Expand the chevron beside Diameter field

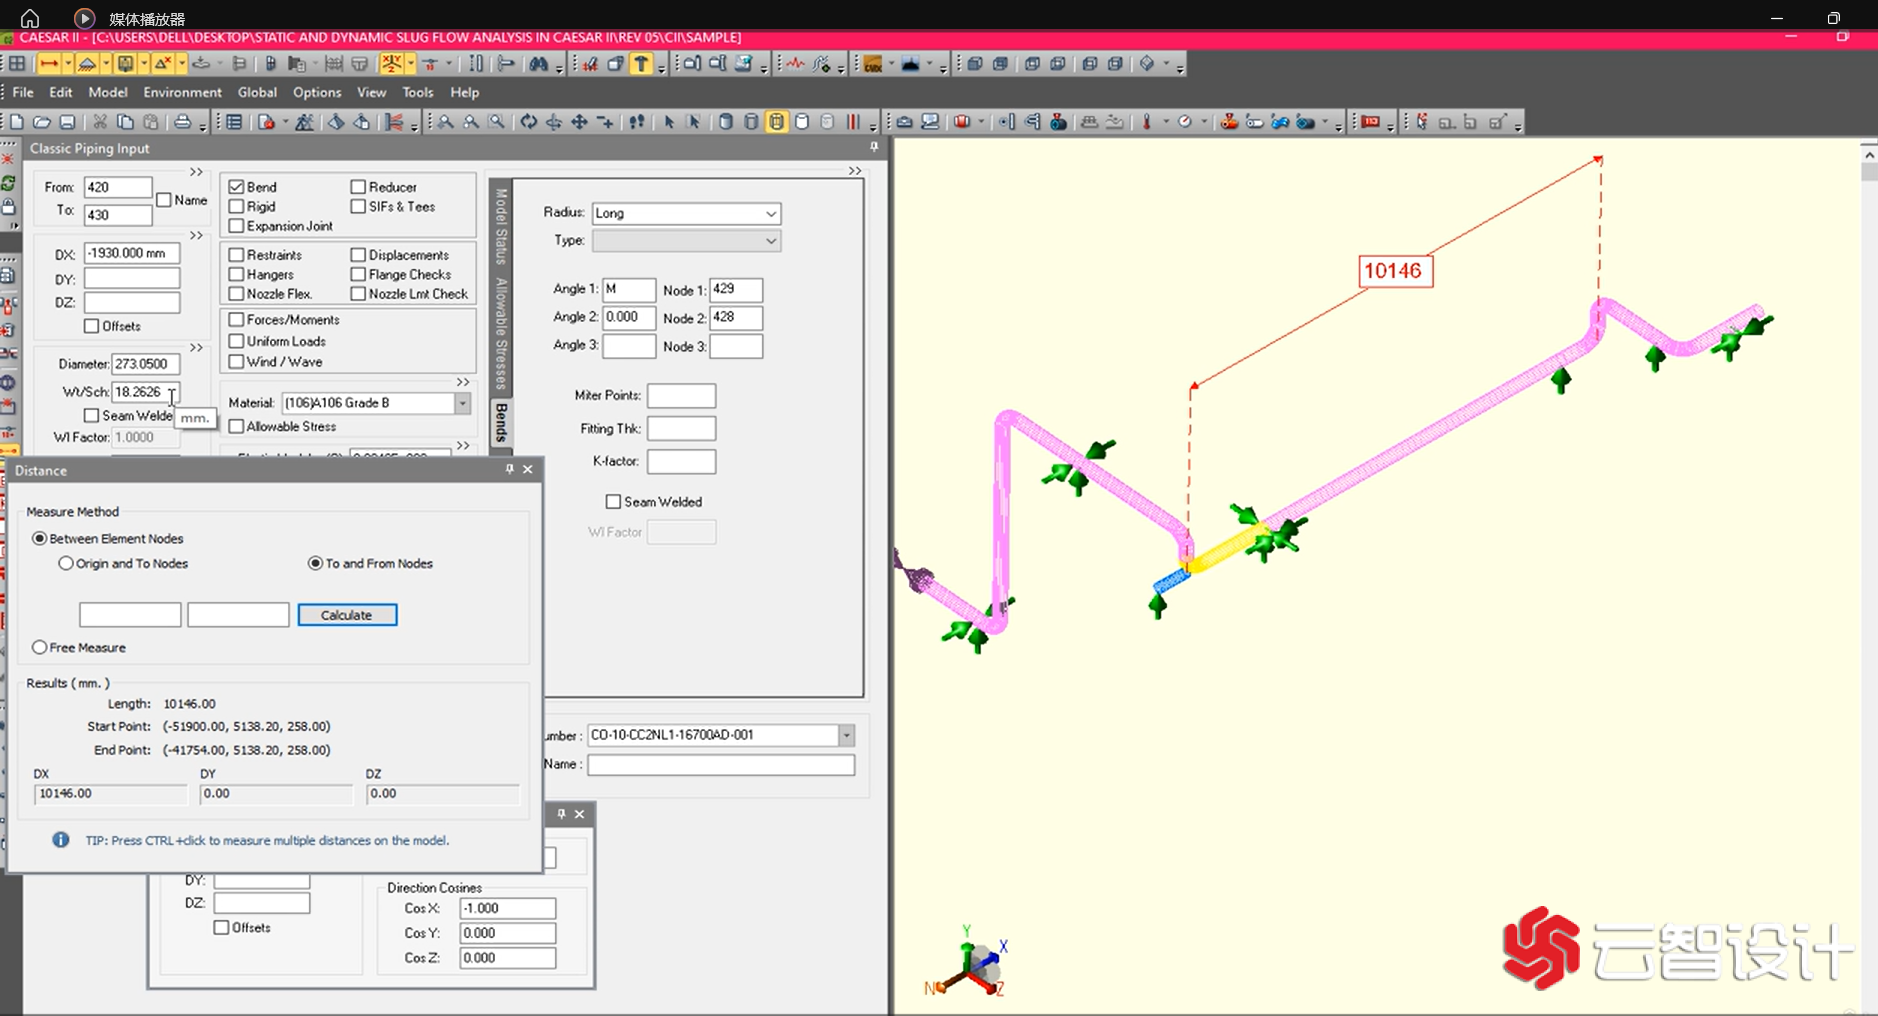point(196,348)
